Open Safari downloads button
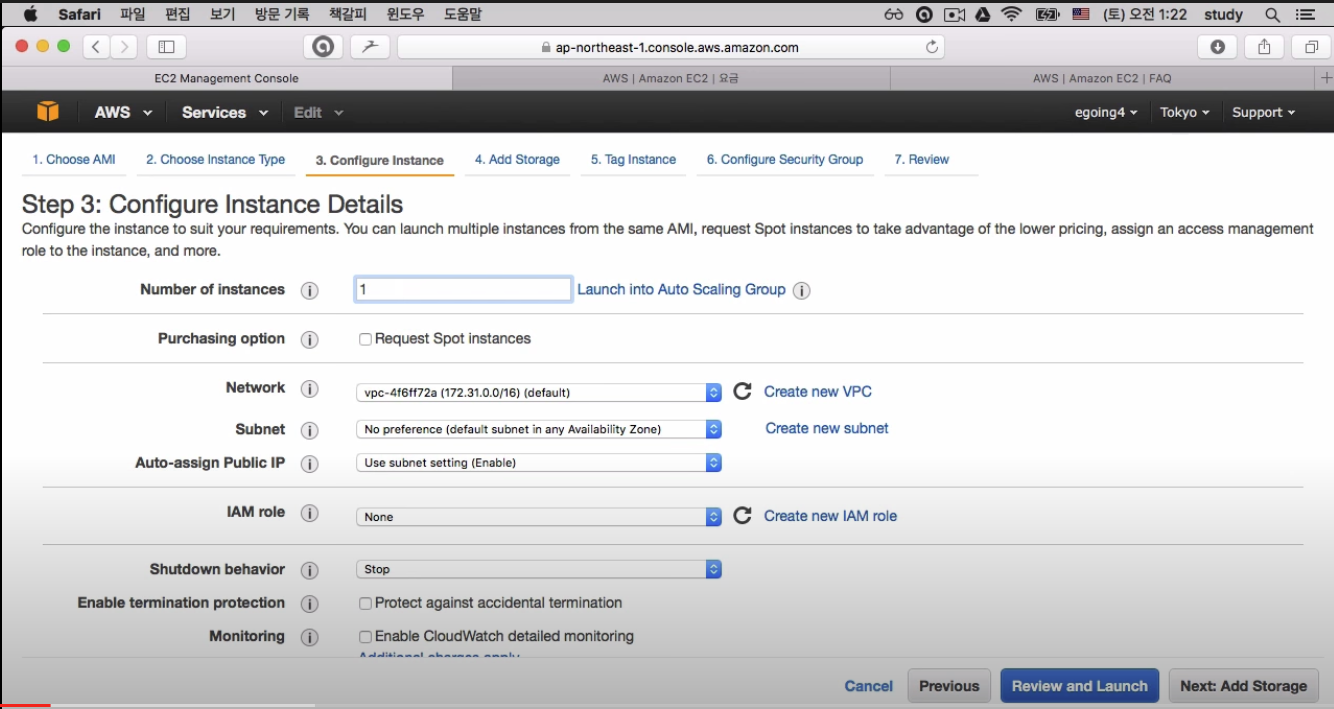1334x709 pixels. (x=1217, y=46)
